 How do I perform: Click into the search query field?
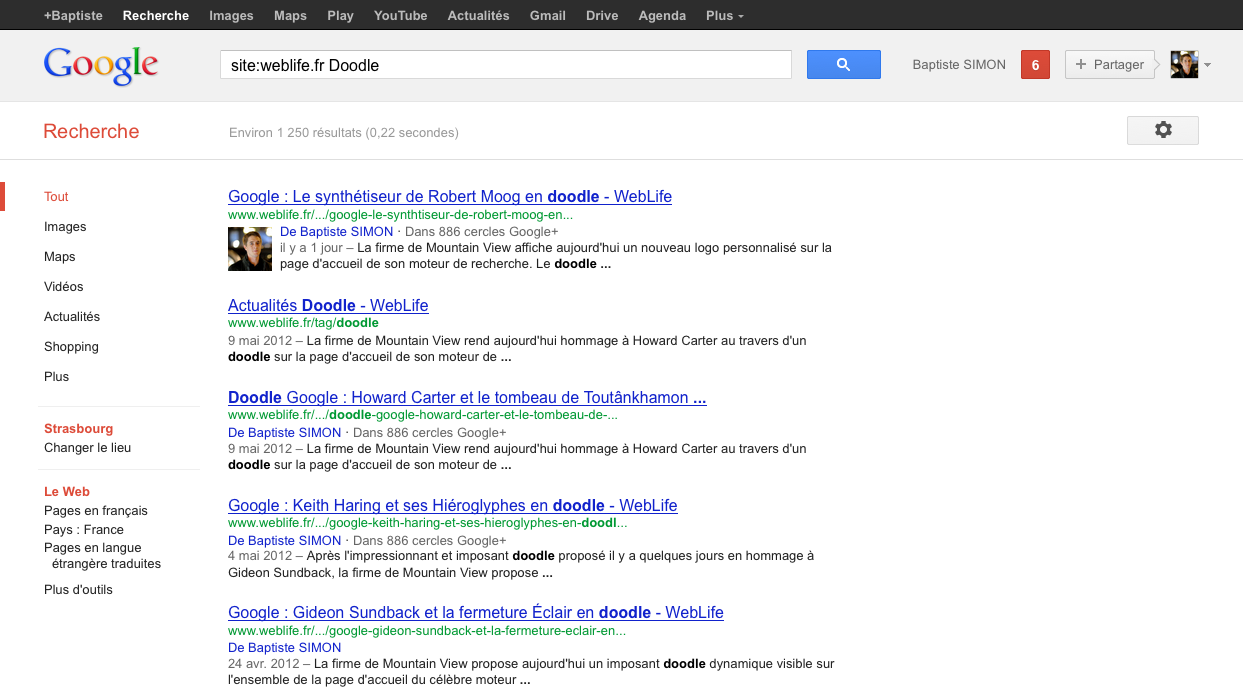pos(505,65)
